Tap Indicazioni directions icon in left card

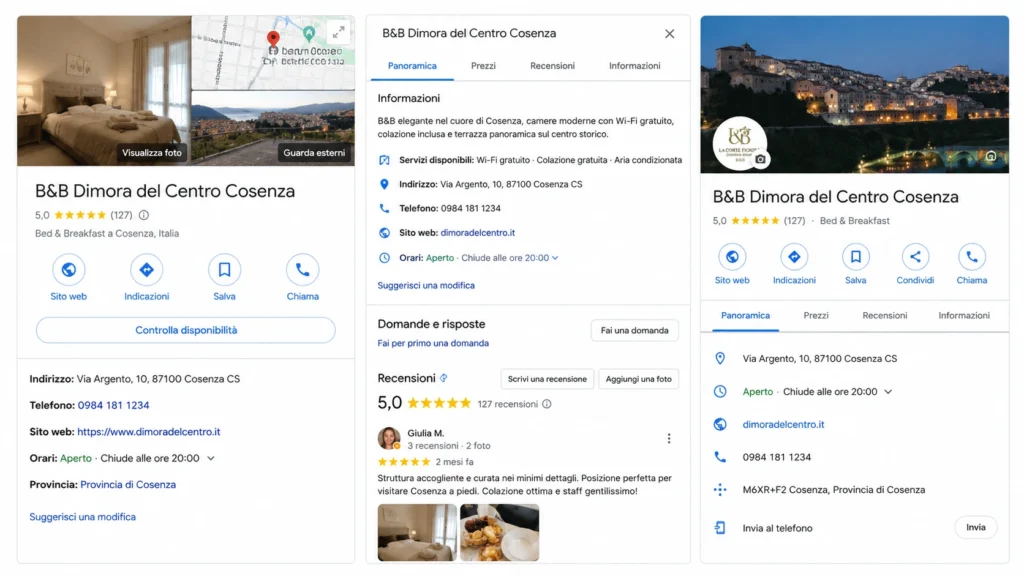tap(146, 269)
